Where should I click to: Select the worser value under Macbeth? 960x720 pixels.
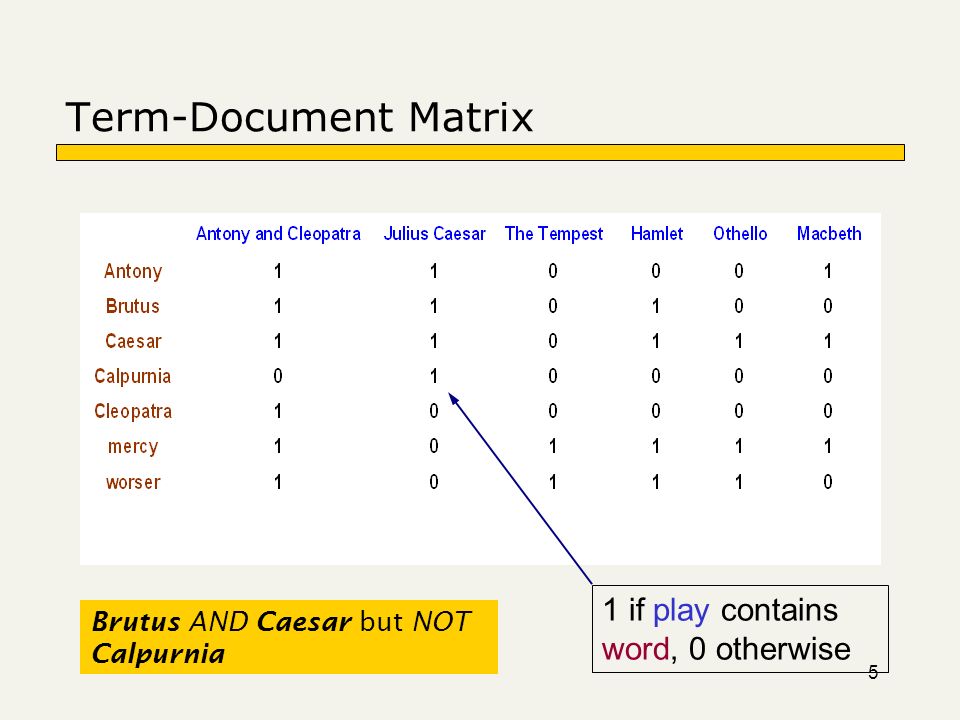point(828,482)
